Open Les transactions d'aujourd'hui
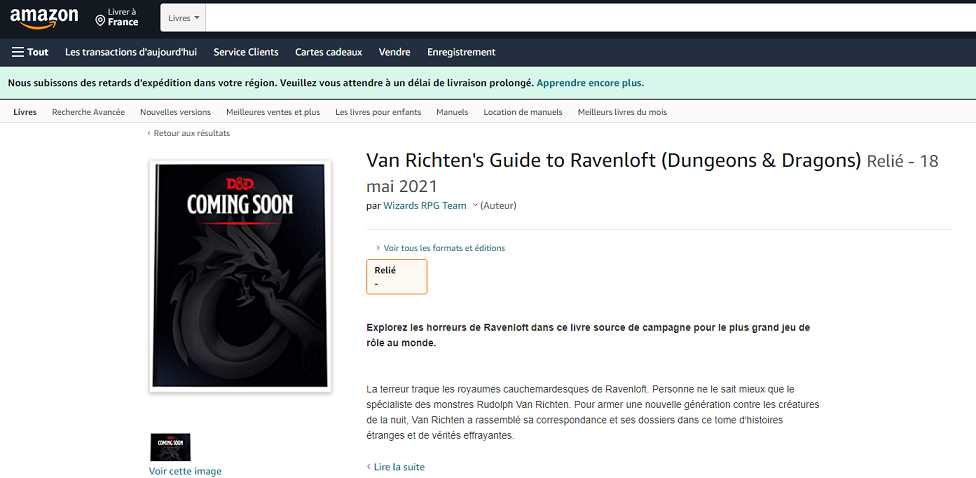Image resolution: width=976 pixels, height=478 pixels. tap(131, 52)
